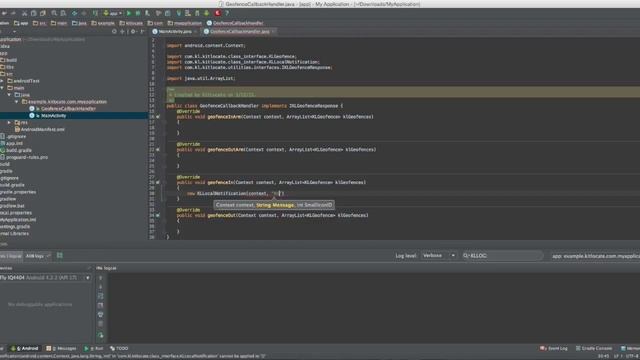Switch to the GeofenceCallbackHandler.java editor tab
The height and width of the screenshot is (360, 640).
pyautogui.click(x=240, y=31)
